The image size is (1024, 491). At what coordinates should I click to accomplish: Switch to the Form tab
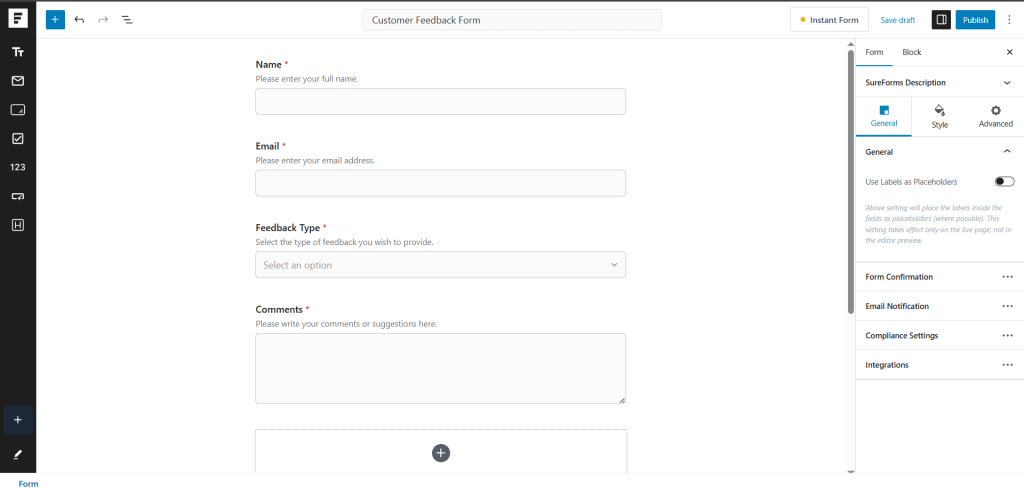(x=874, y=52)
